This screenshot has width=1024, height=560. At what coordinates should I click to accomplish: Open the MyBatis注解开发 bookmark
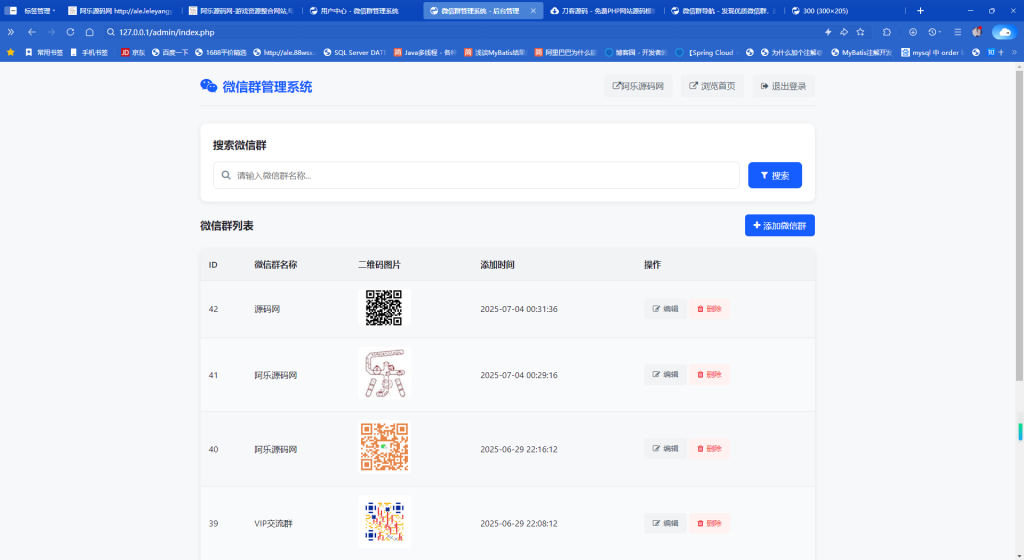pyautogui.click(x=861, y=52)
